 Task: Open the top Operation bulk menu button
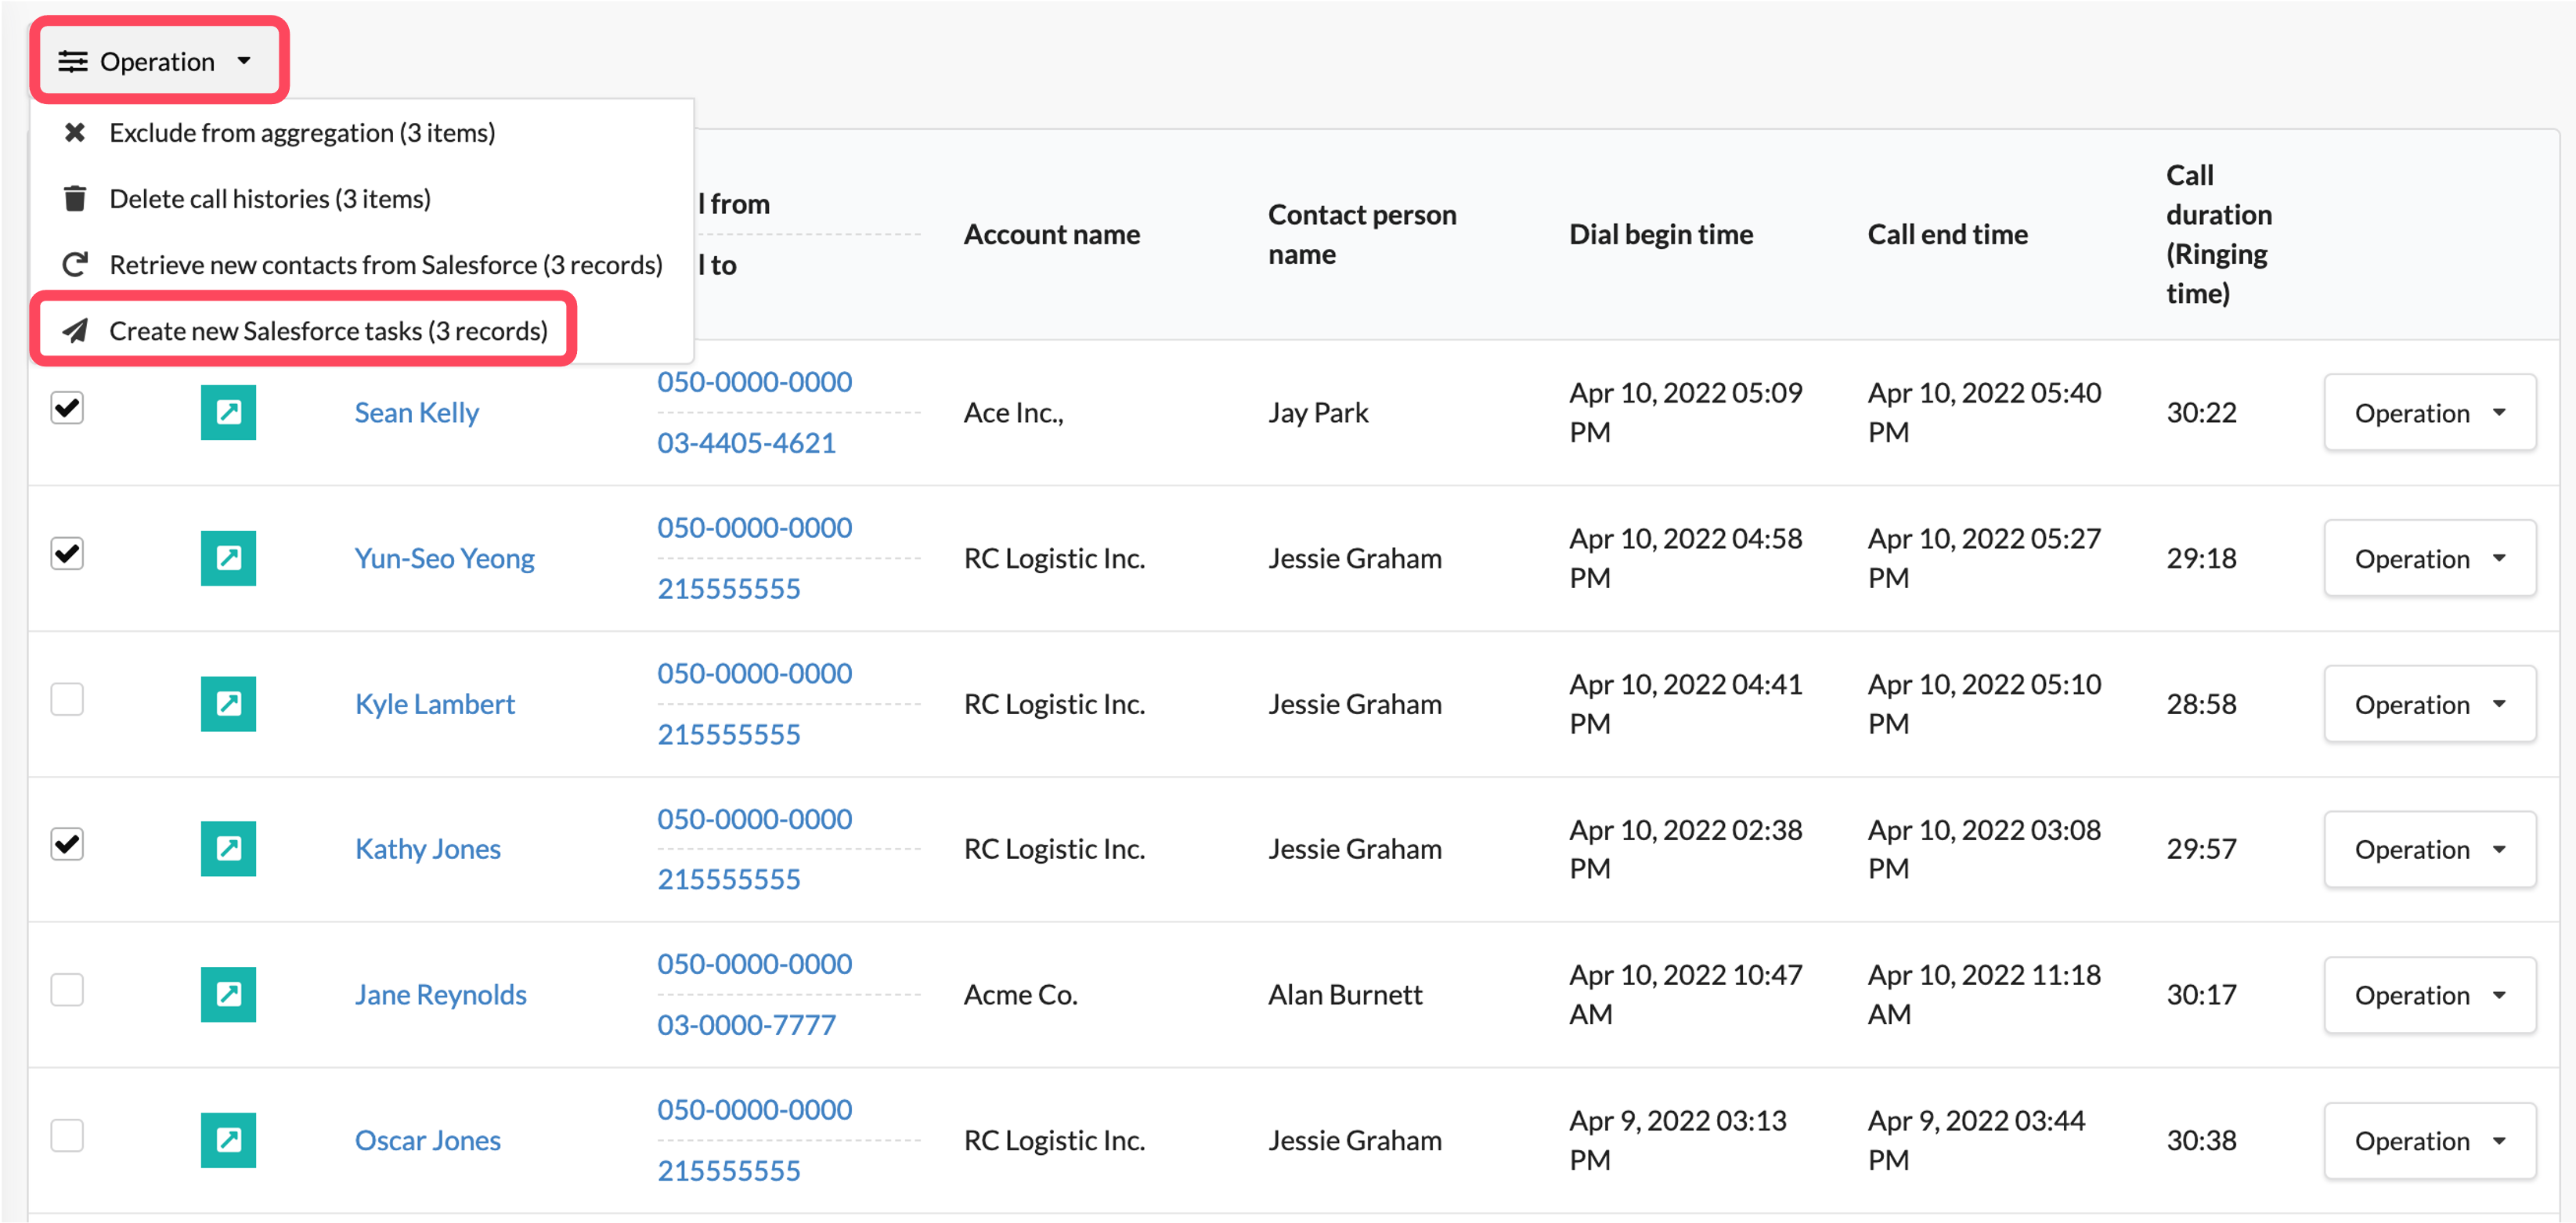pos(158,61)
